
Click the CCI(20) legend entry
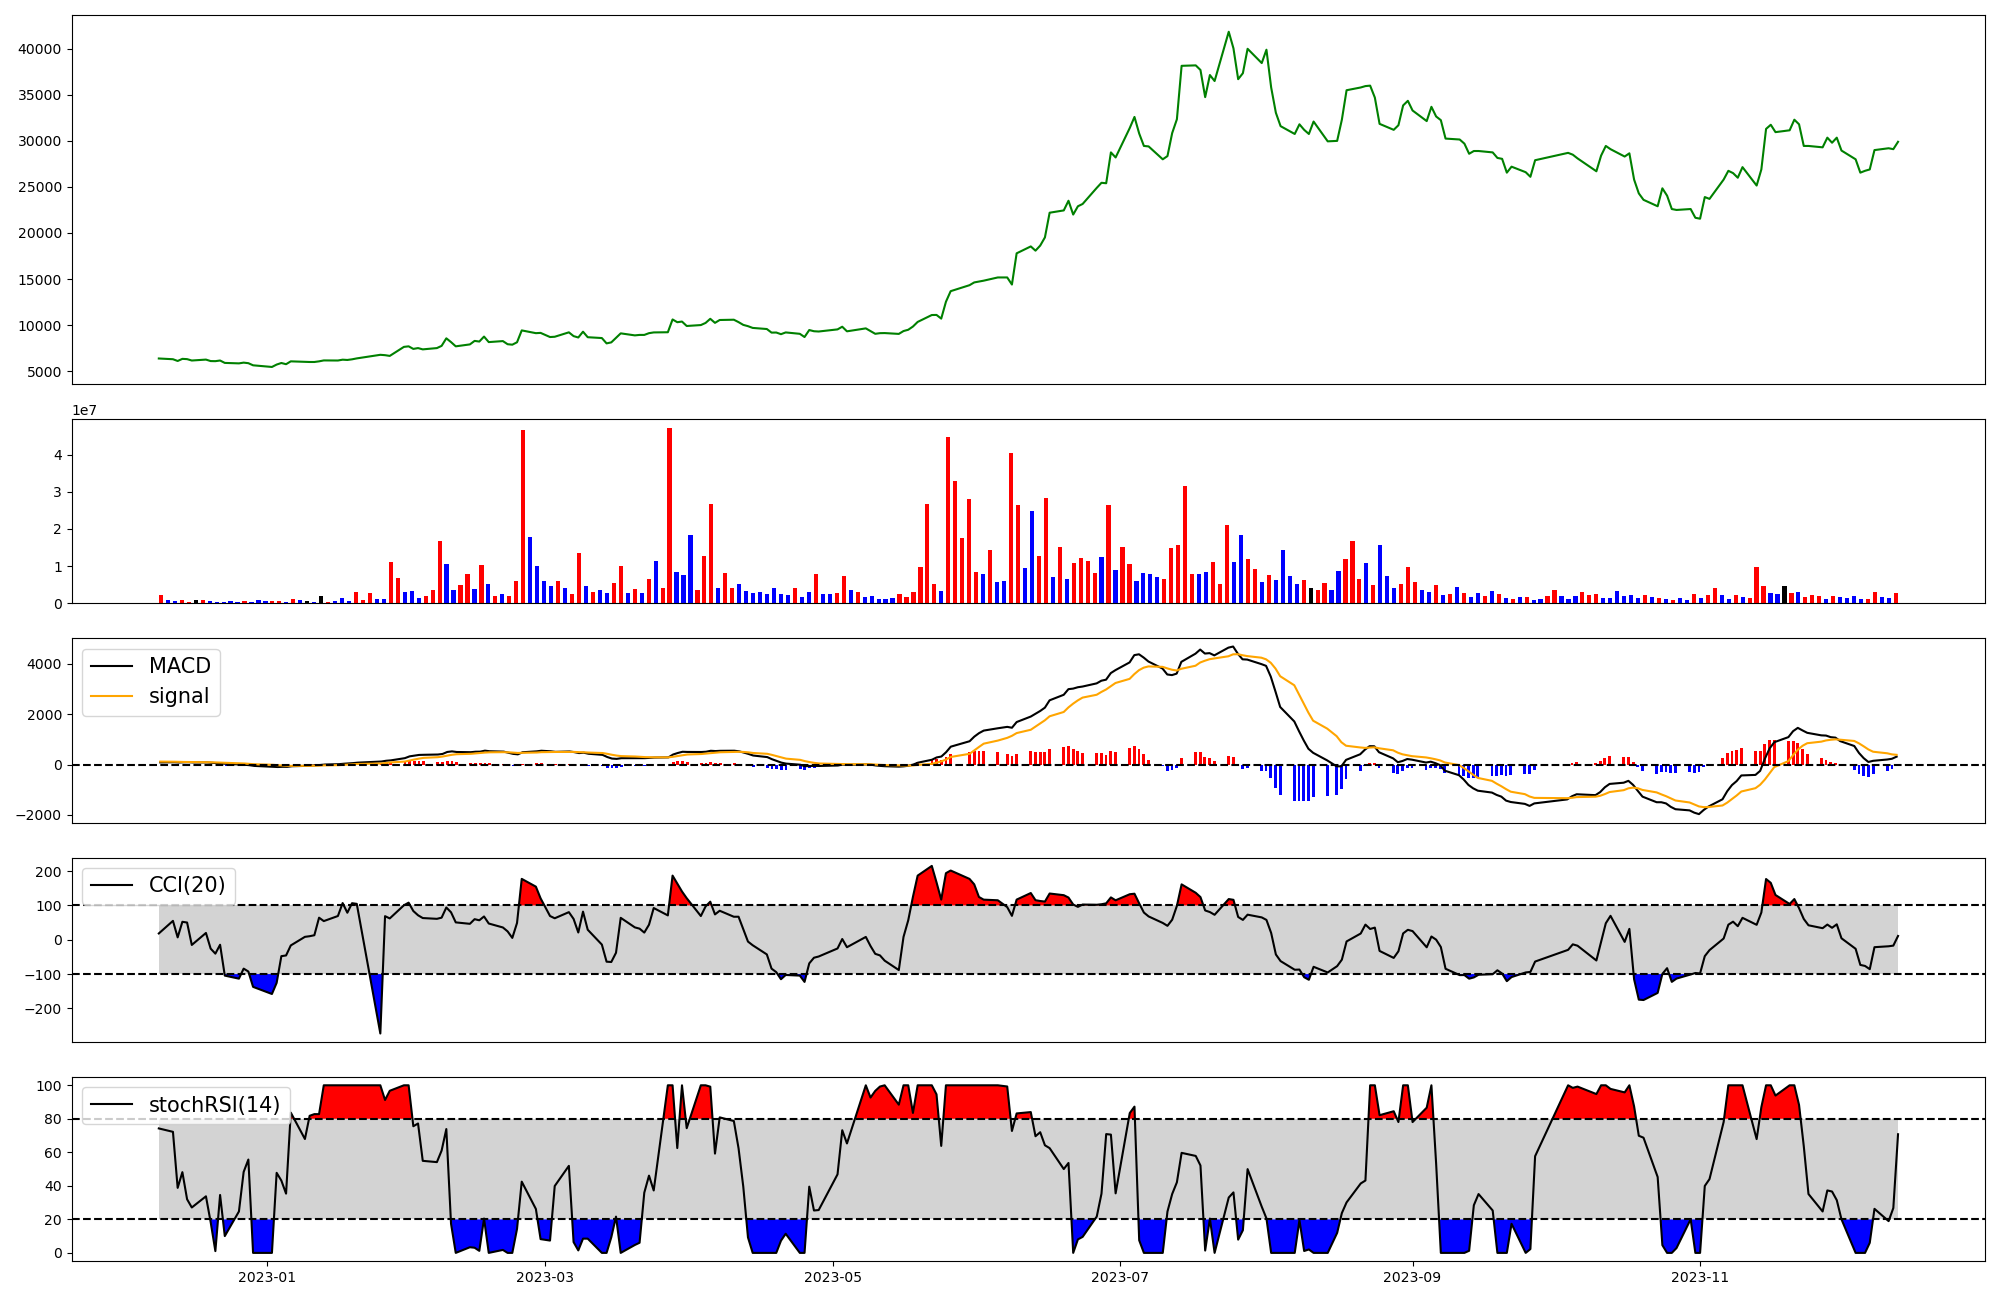pyautogui.click(x=188, y=885)
